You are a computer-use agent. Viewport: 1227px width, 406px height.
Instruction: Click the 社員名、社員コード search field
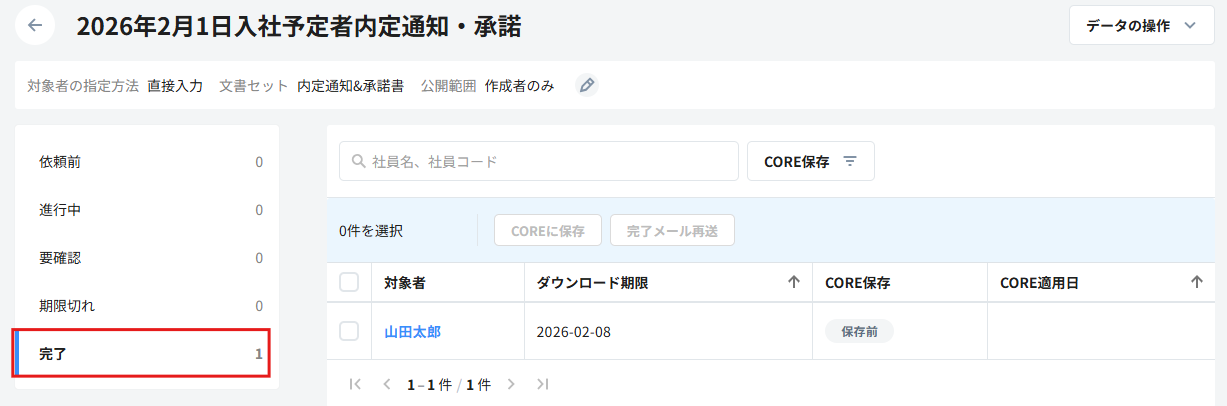tap(538, 161)
